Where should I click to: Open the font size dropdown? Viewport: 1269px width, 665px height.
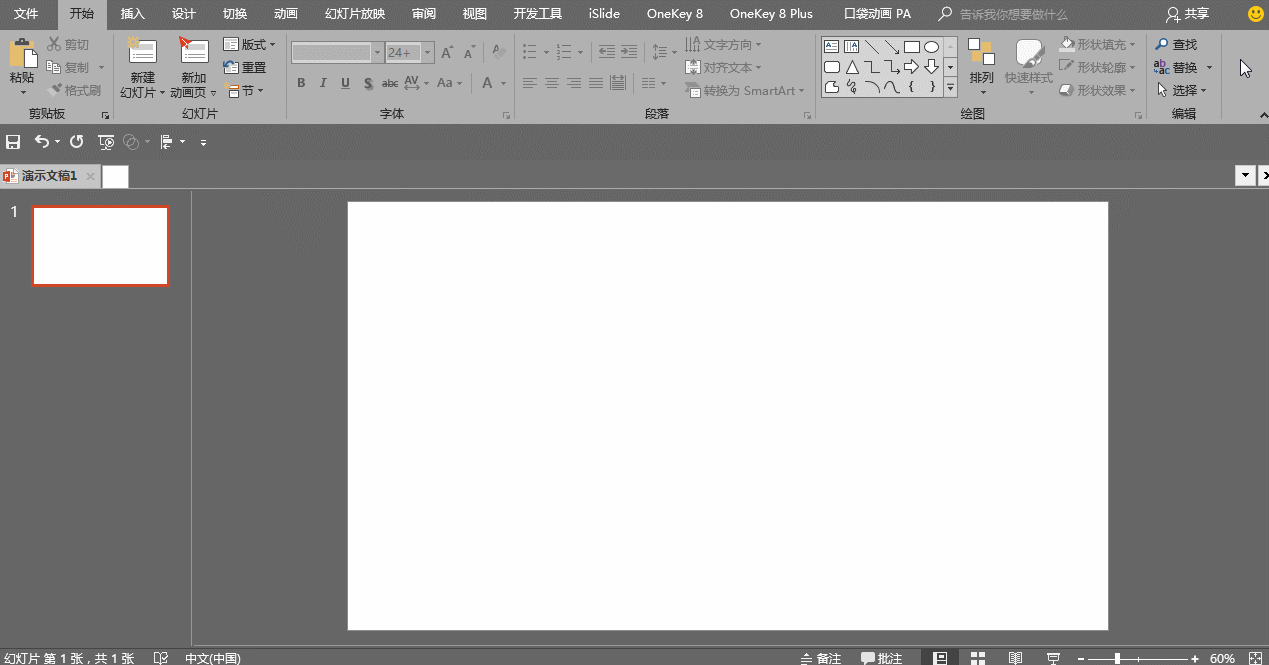point(428,52)
